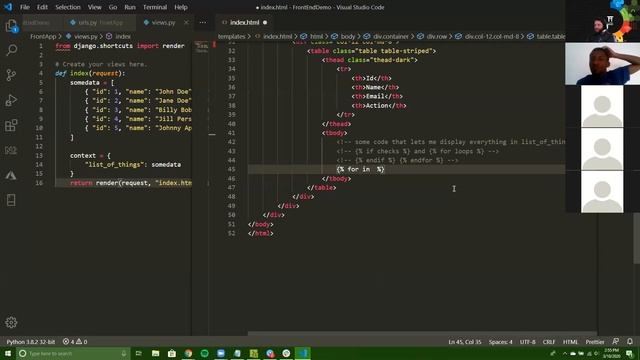Click errors and warnings count in status bar
The width and height of the screenshot is (640, 360).
tap(75, 342)
